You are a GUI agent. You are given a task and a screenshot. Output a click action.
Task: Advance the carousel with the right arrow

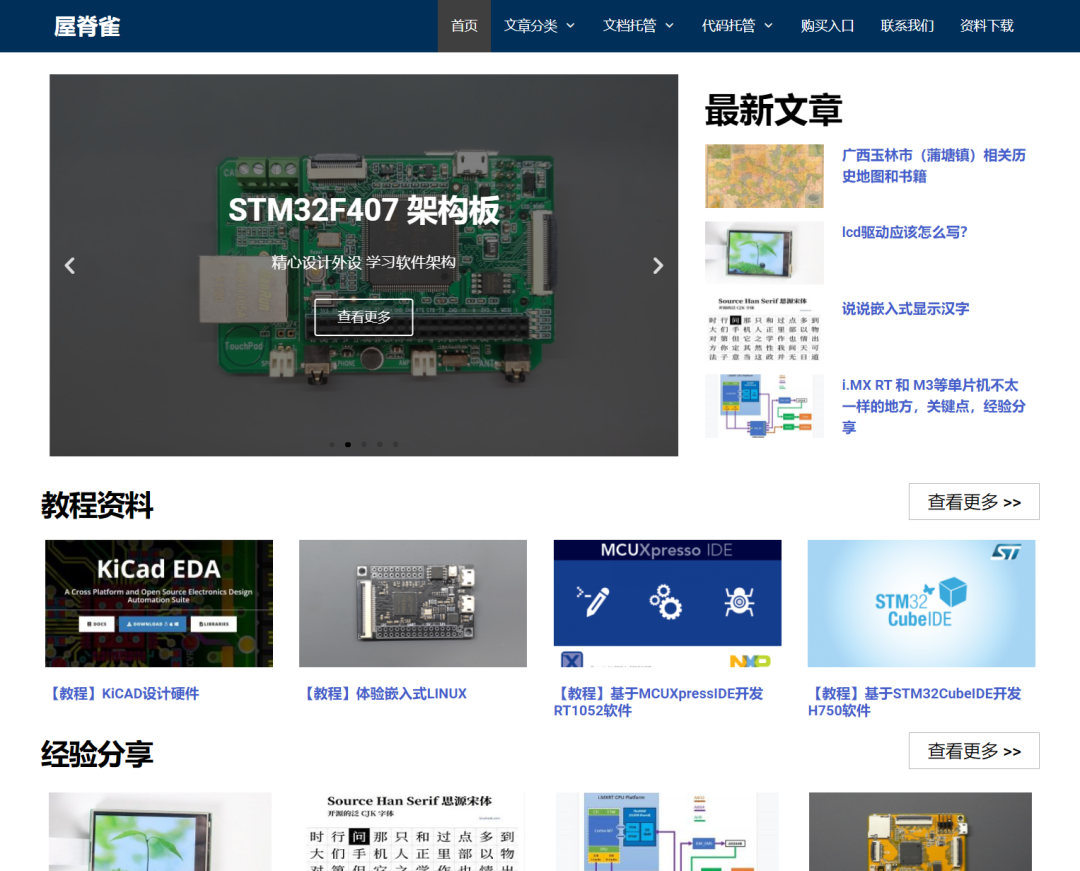click(x=658, y=266)
